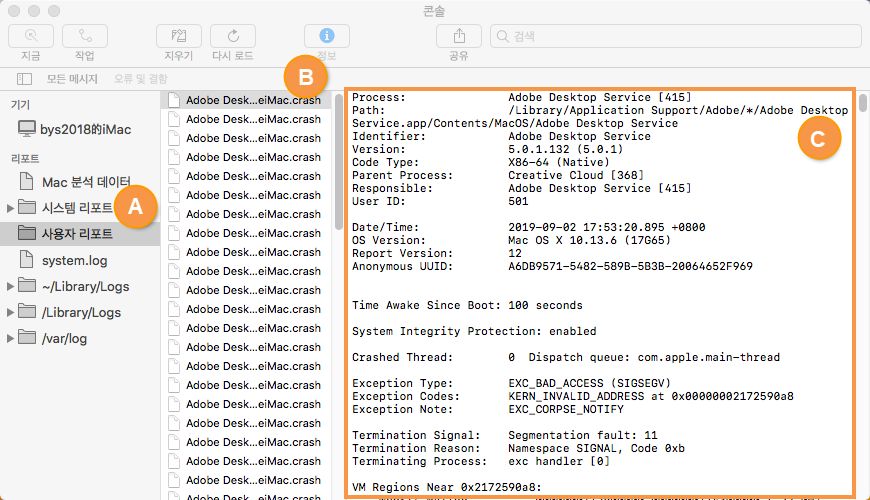Click 'OS Version:' line in report
Image resolution: width=870 pixels, height=500 pixels.
point(511,240)
